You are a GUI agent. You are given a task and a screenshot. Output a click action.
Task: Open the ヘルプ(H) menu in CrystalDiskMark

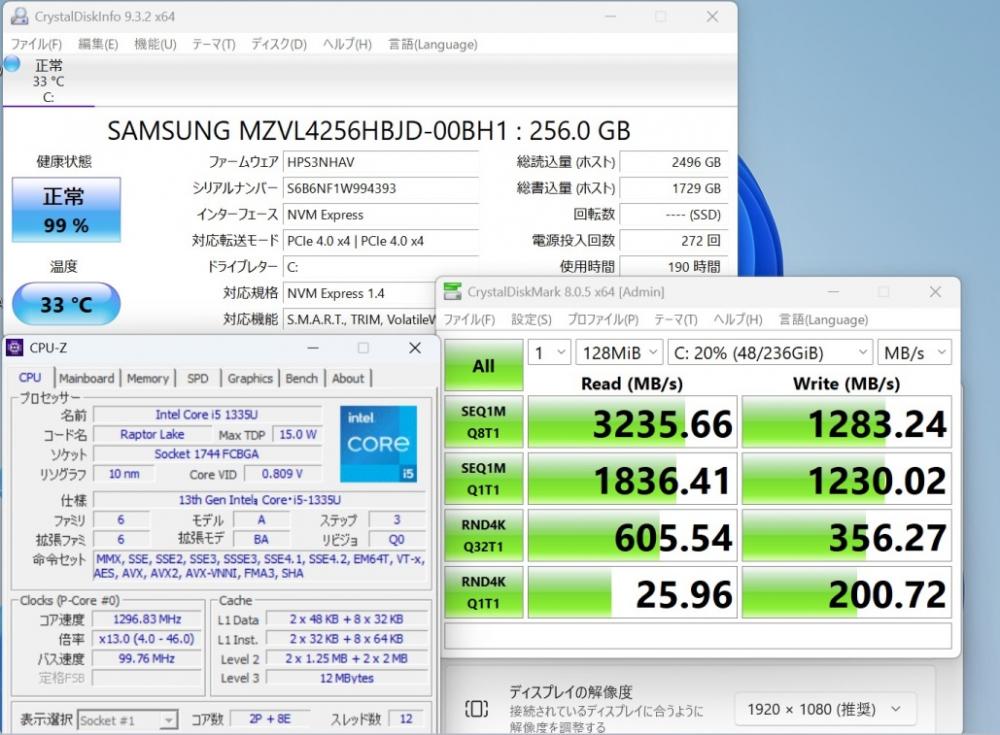(737, 320)
